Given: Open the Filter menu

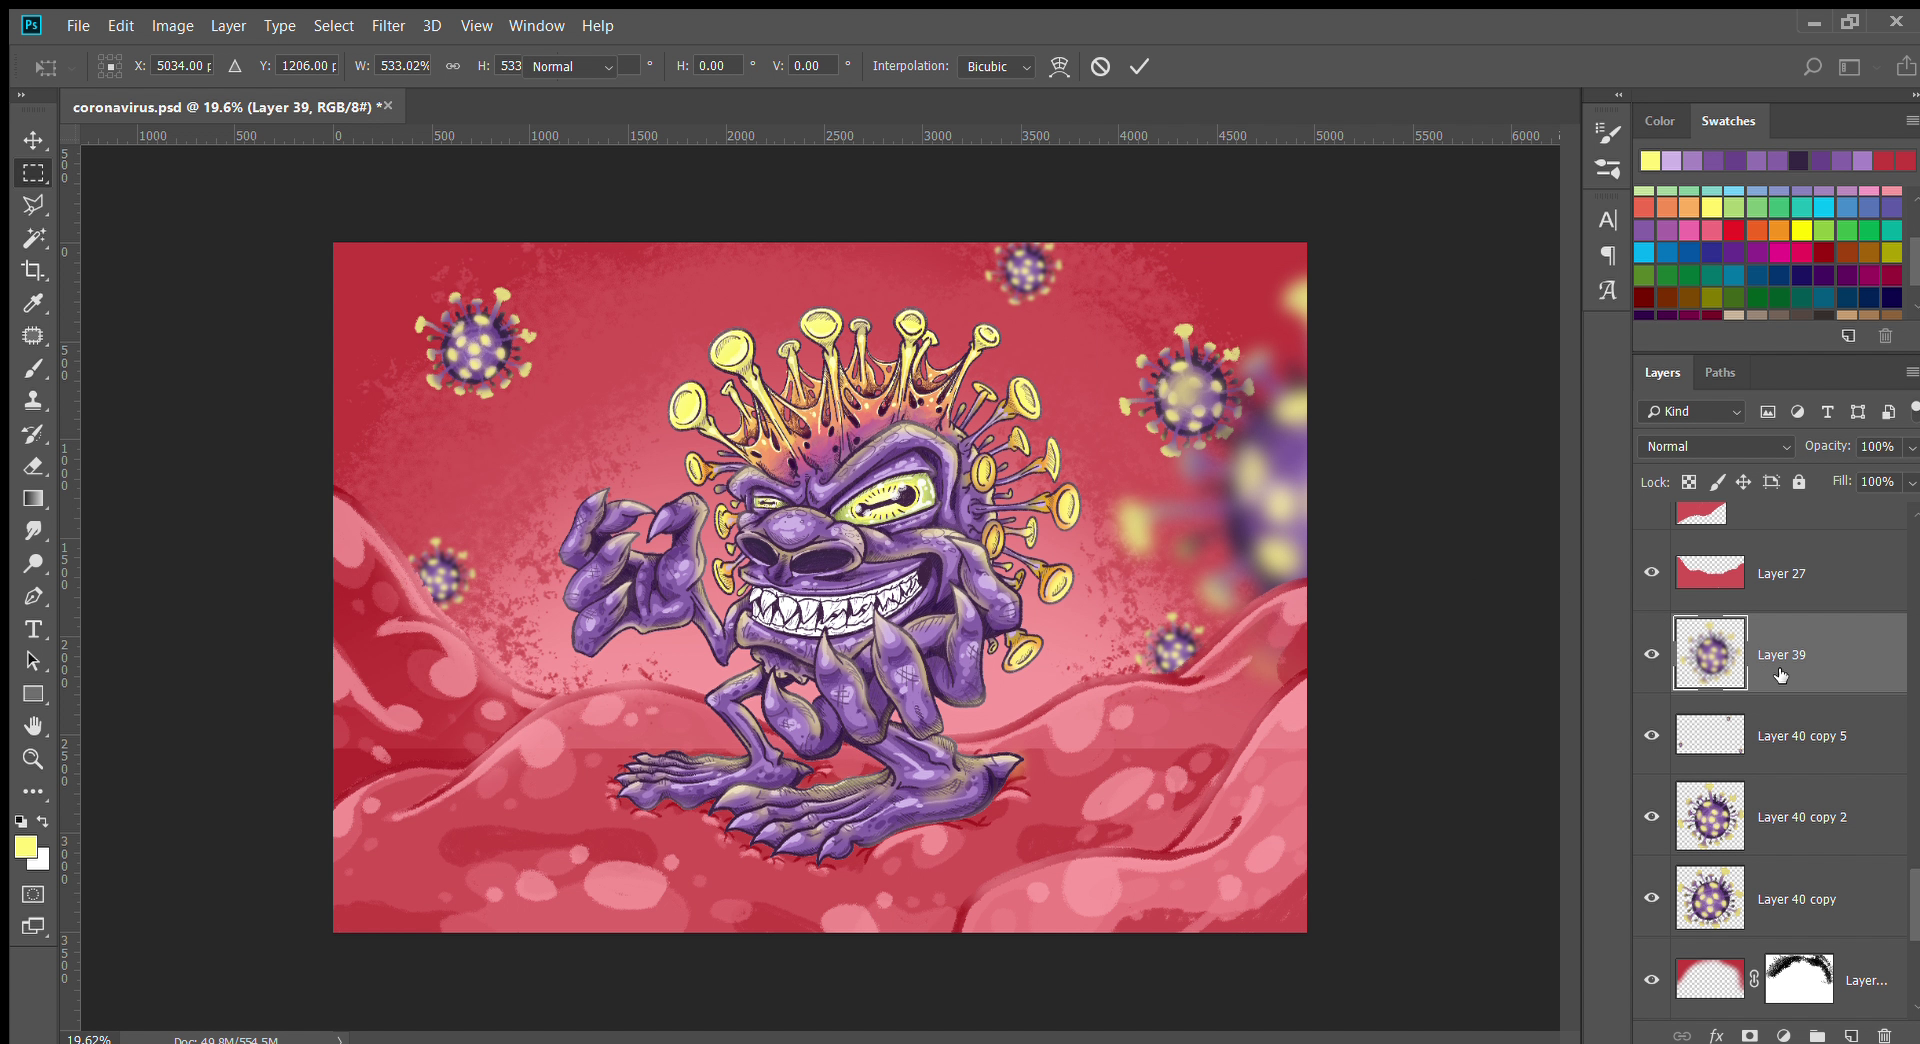Looking at the screenshot, I should click(388, 26).
